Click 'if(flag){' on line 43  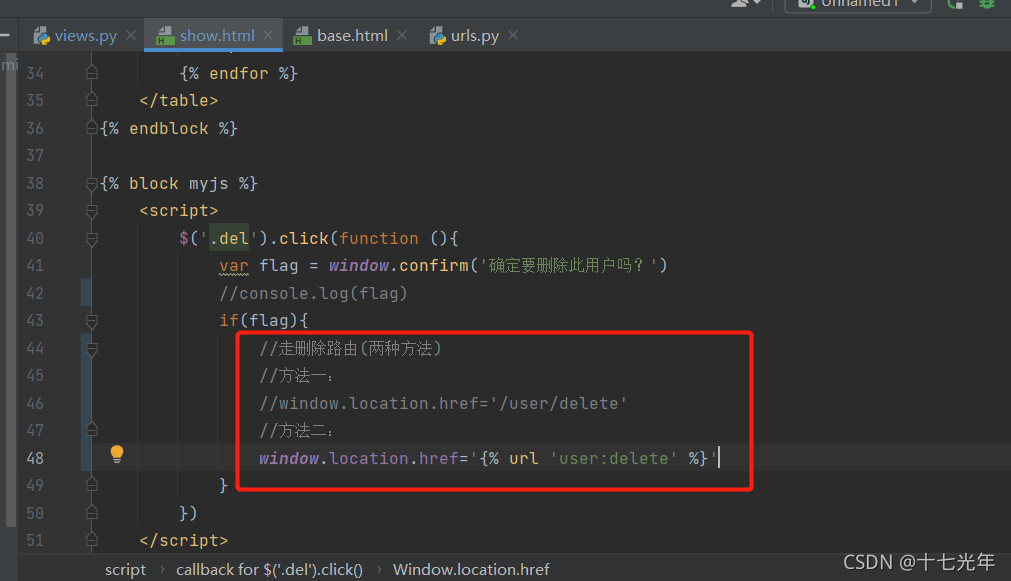coord(264,320)
